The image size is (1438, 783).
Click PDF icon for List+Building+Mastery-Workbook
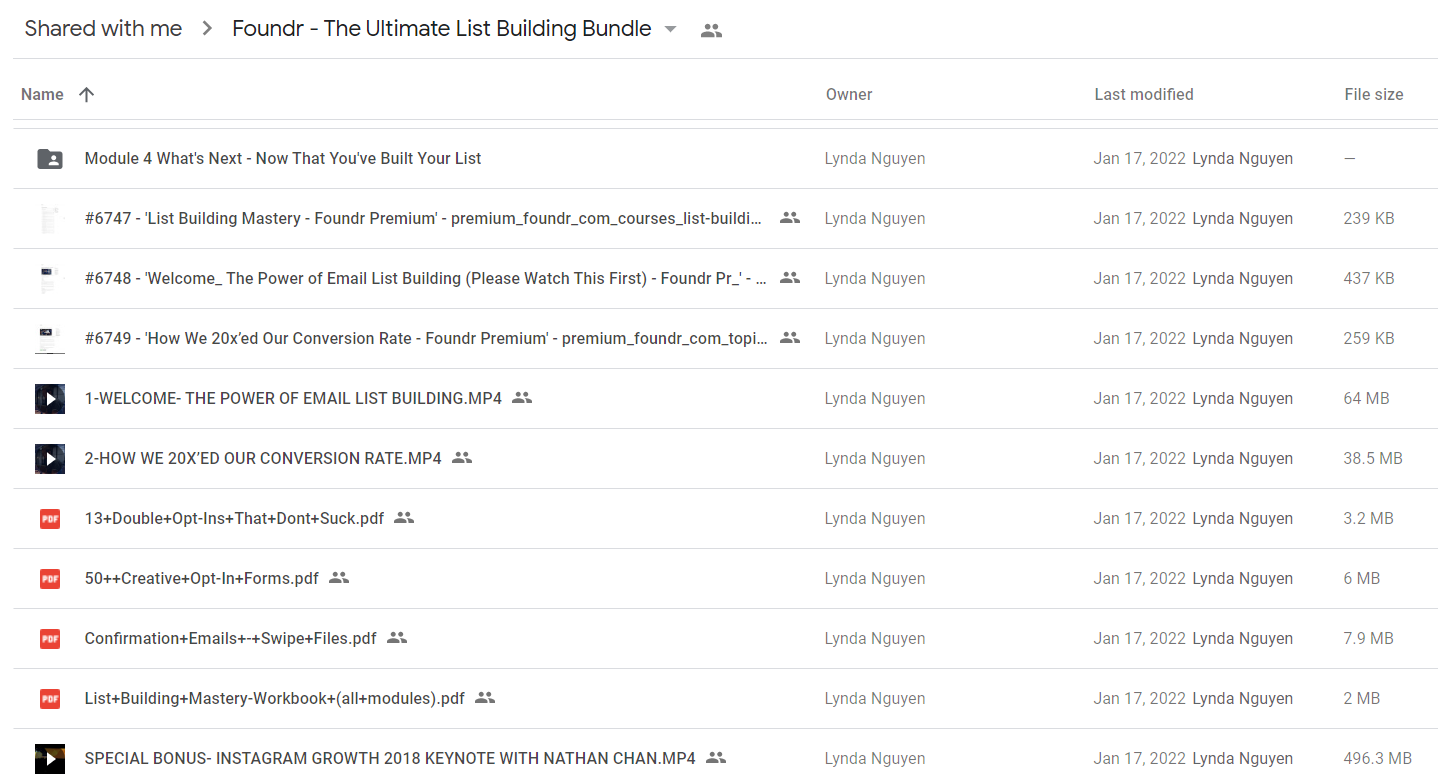click(x=50, y=698)
